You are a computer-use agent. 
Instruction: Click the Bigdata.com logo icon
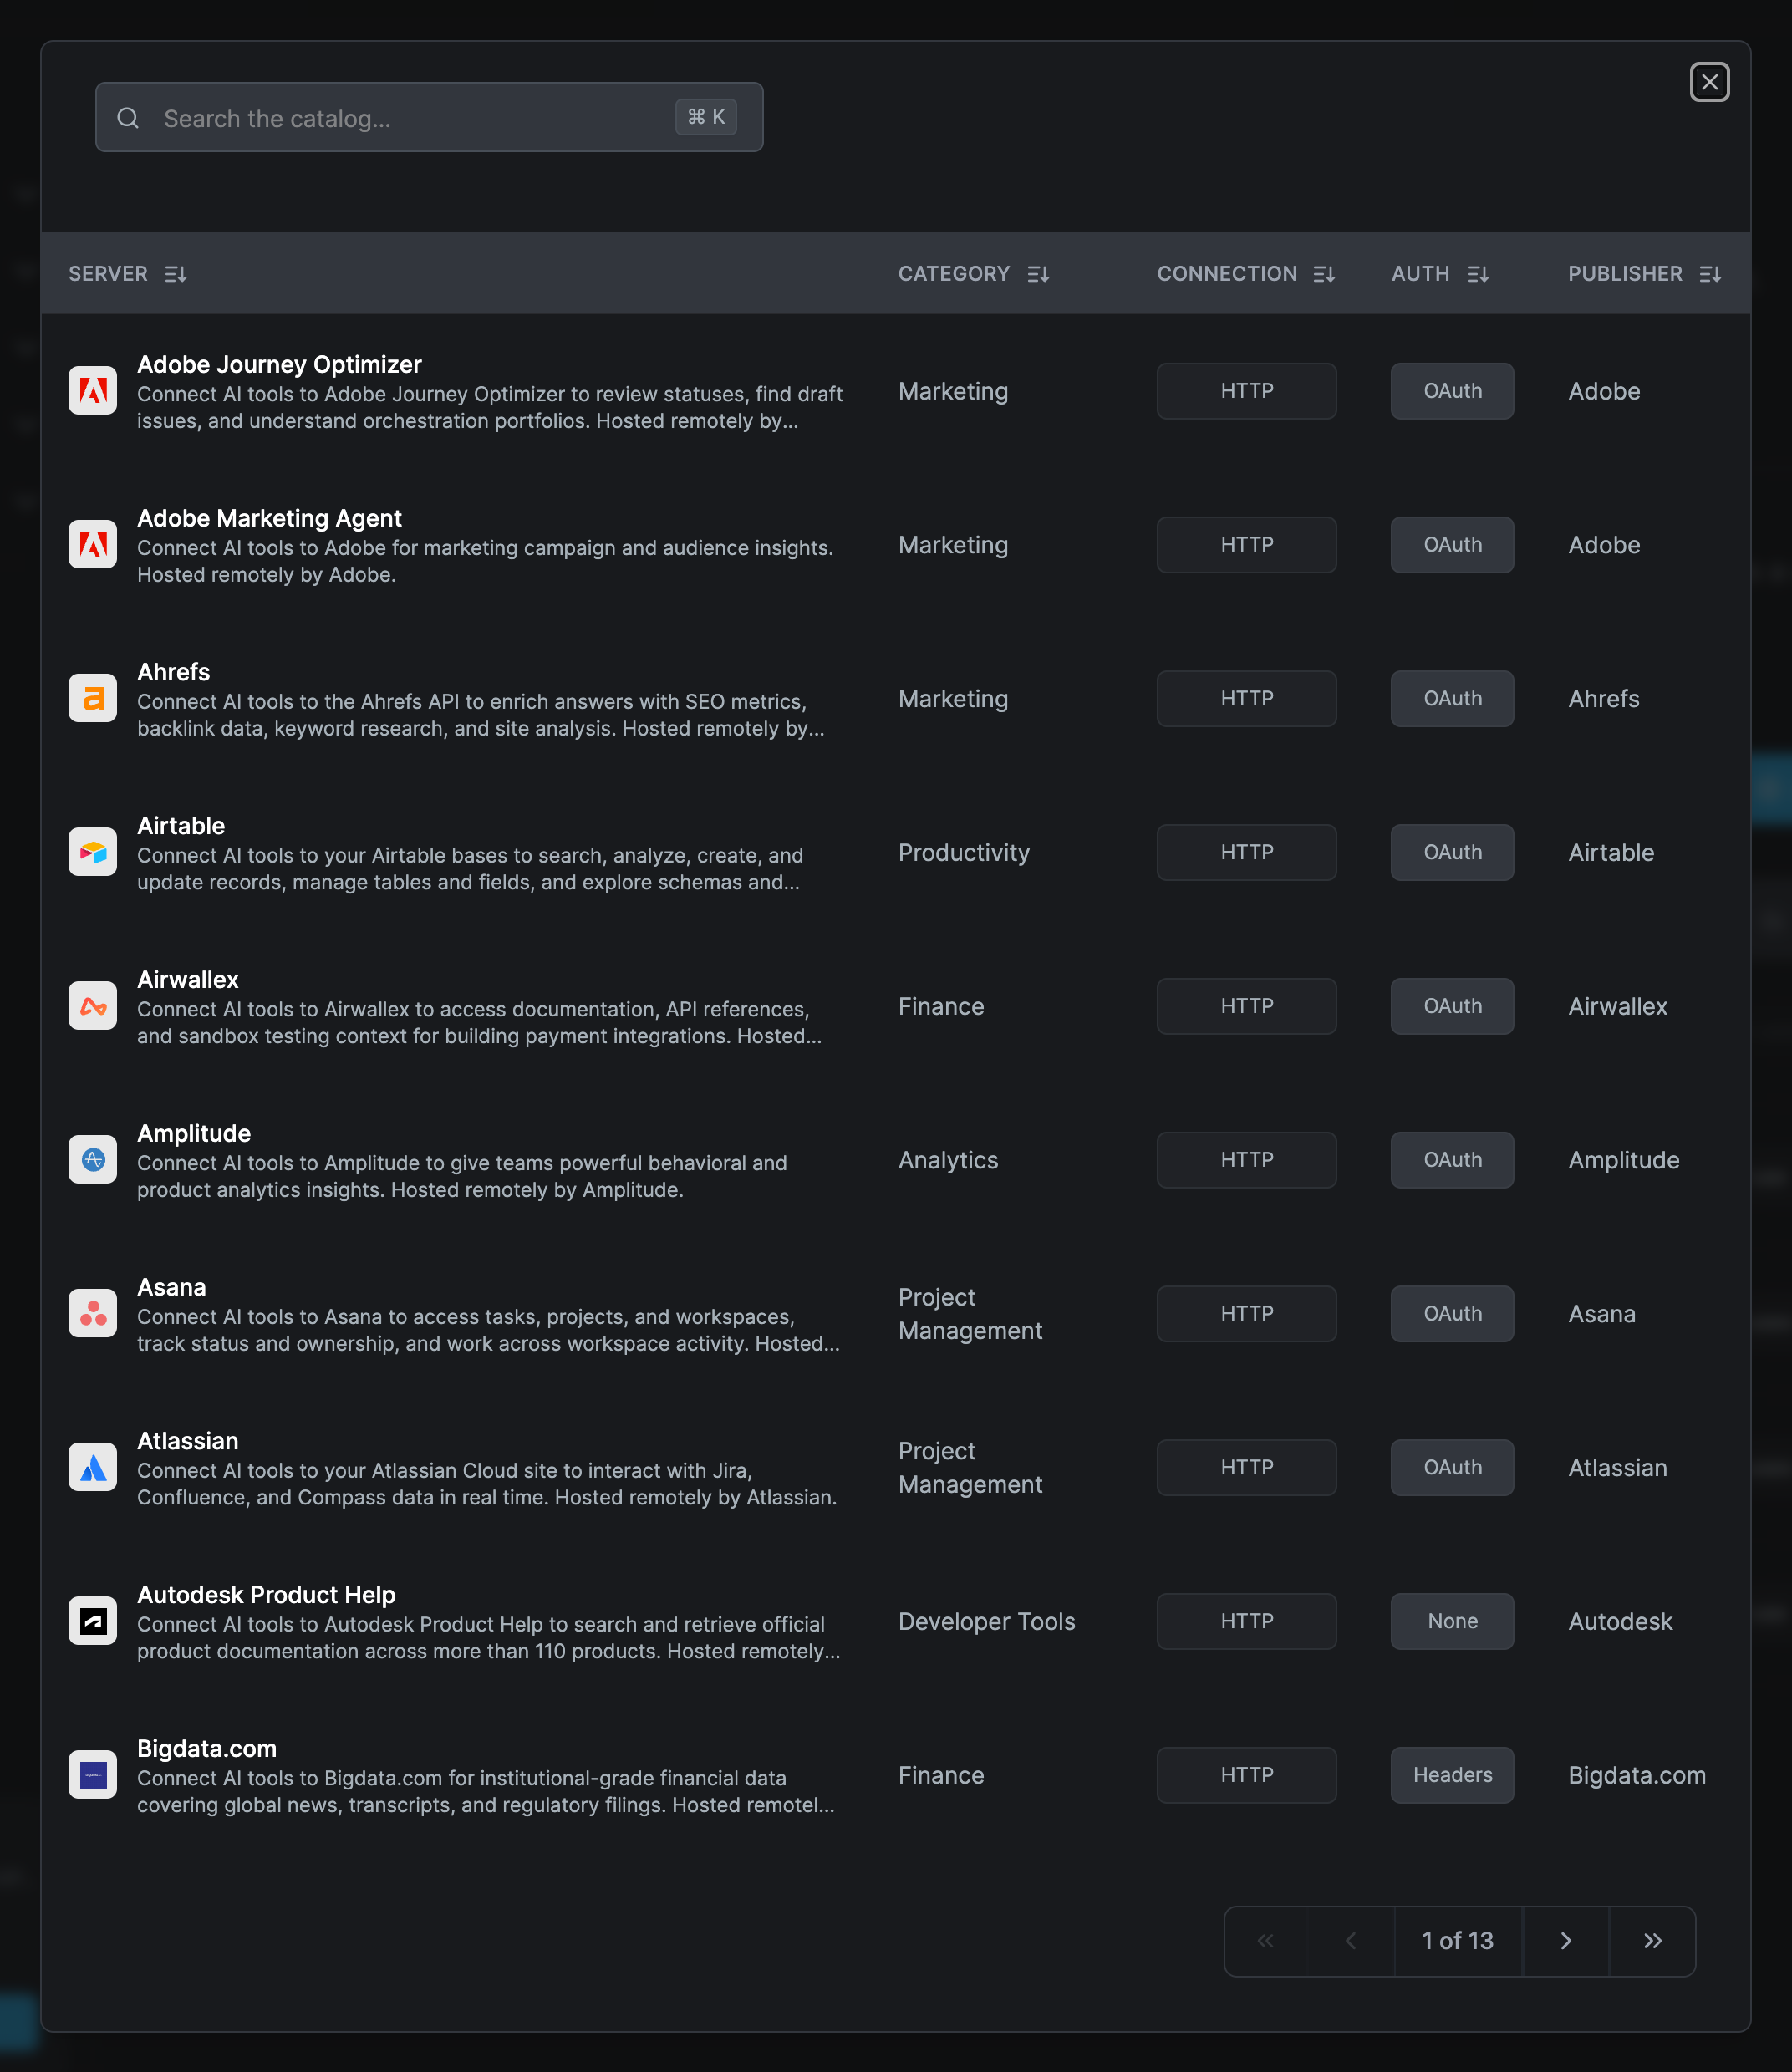click(93, 1775)
